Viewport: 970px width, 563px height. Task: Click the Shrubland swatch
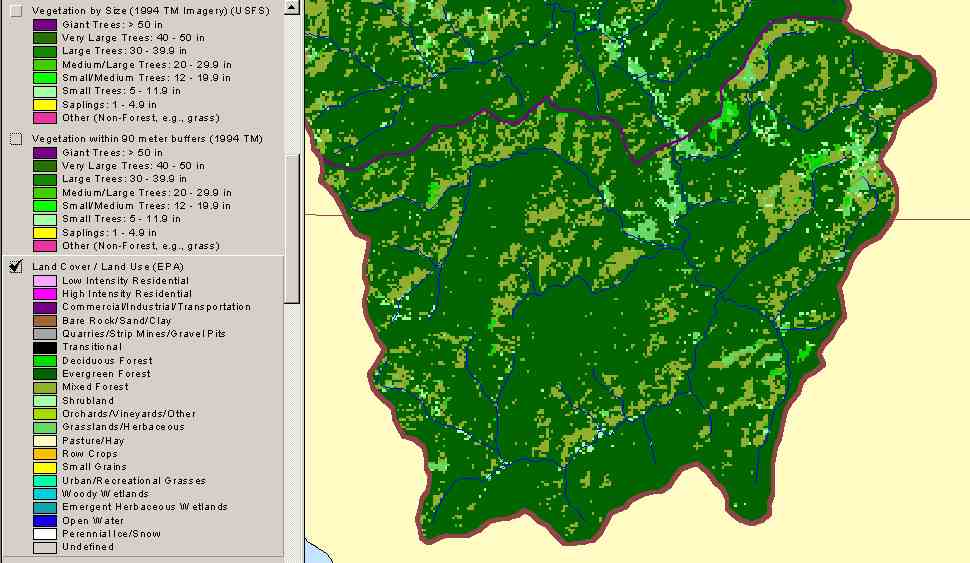pyautogui.click(x=45, y=400)
